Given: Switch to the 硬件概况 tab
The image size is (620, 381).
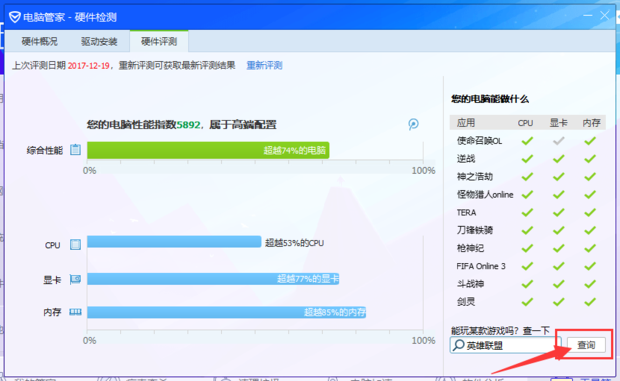Looking at the screenshot, I should pos(40,41).
